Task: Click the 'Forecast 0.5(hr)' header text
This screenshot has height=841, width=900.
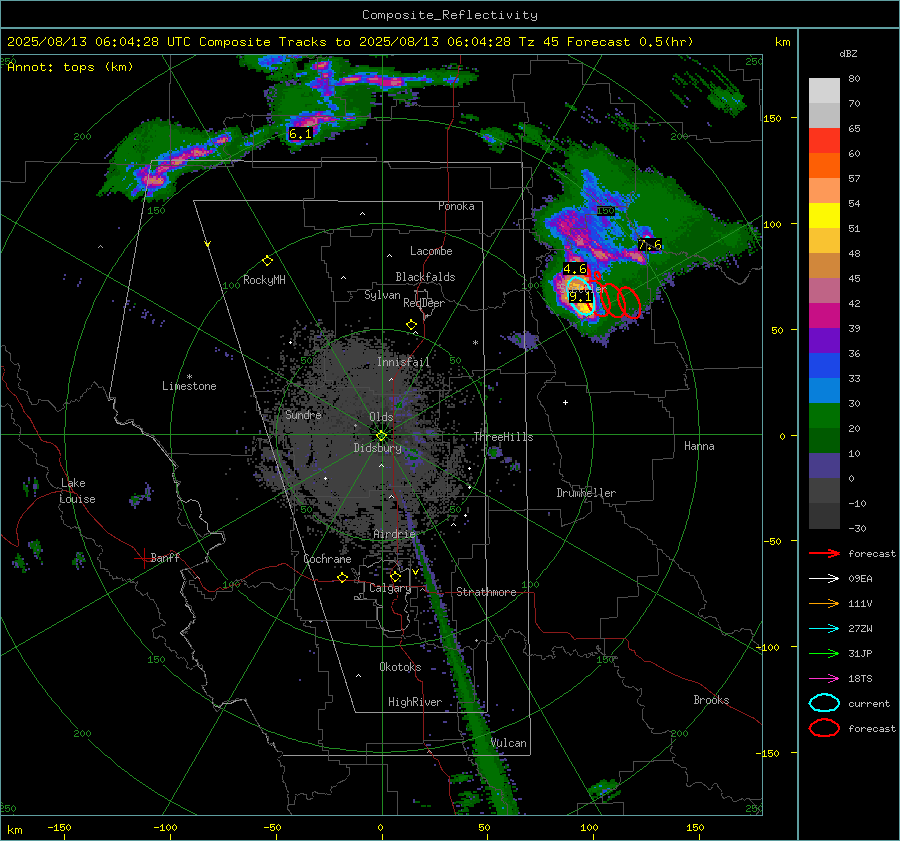Action: (630, 42)
